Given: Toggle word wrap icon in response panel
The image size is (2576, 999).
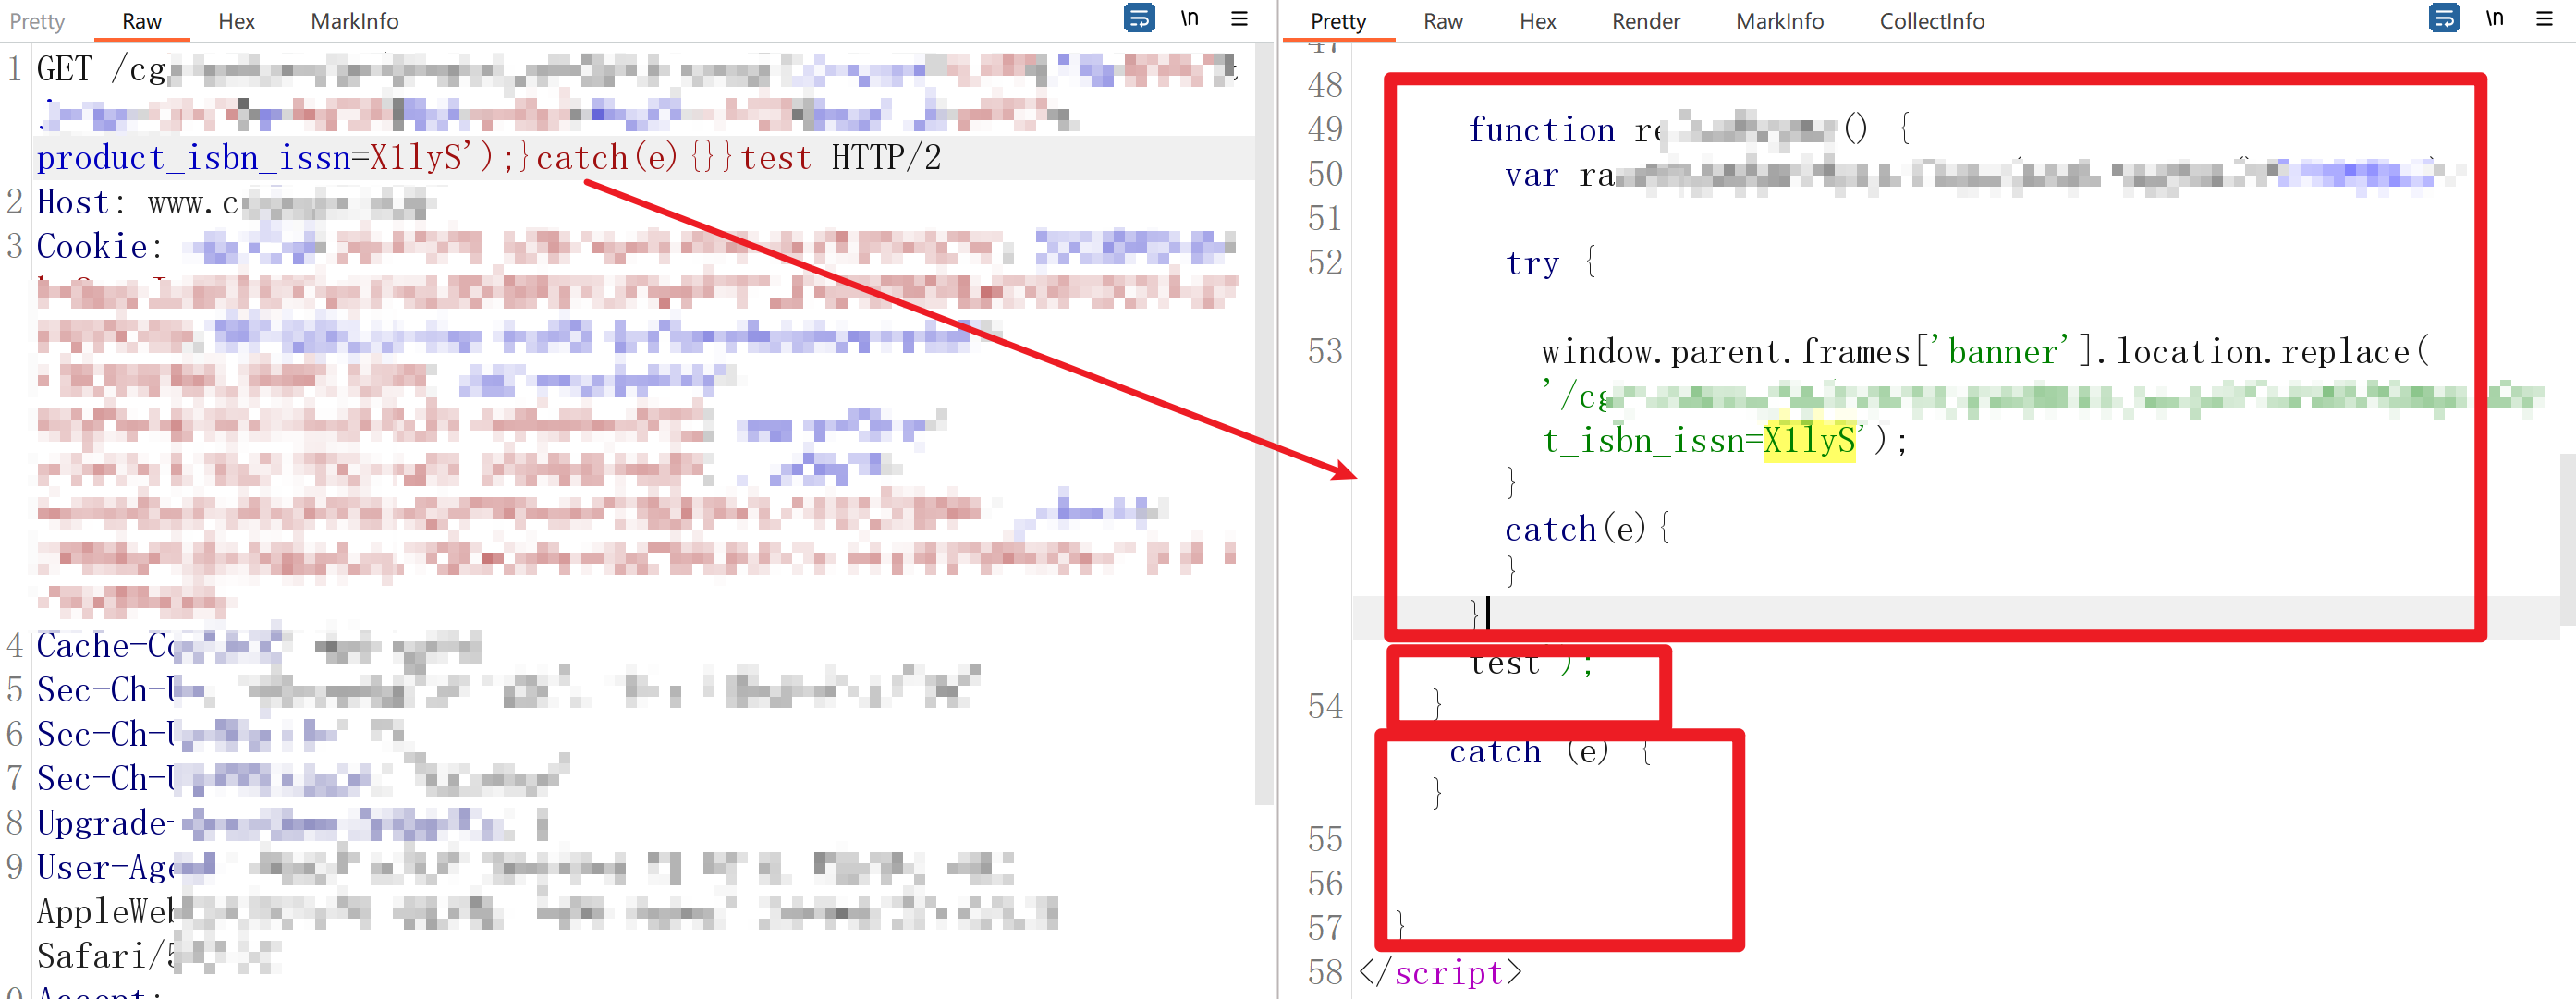Looking at the screenshot, I should pyautogui.click(x=2444, y=18).
